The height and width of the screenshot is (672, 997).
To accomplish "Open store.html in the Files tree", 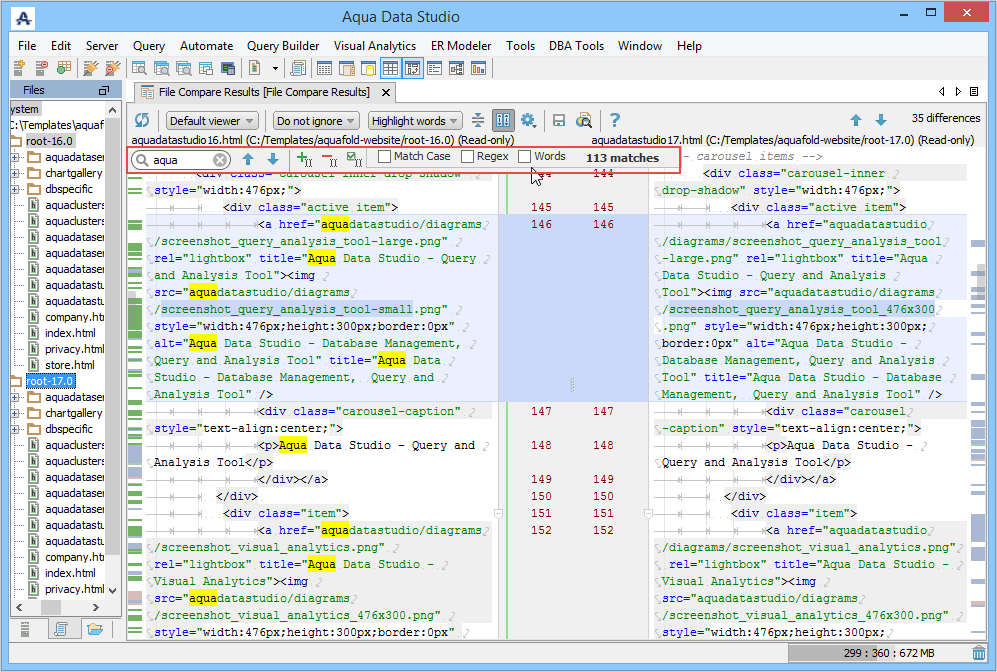I will [x=69, y=365].
